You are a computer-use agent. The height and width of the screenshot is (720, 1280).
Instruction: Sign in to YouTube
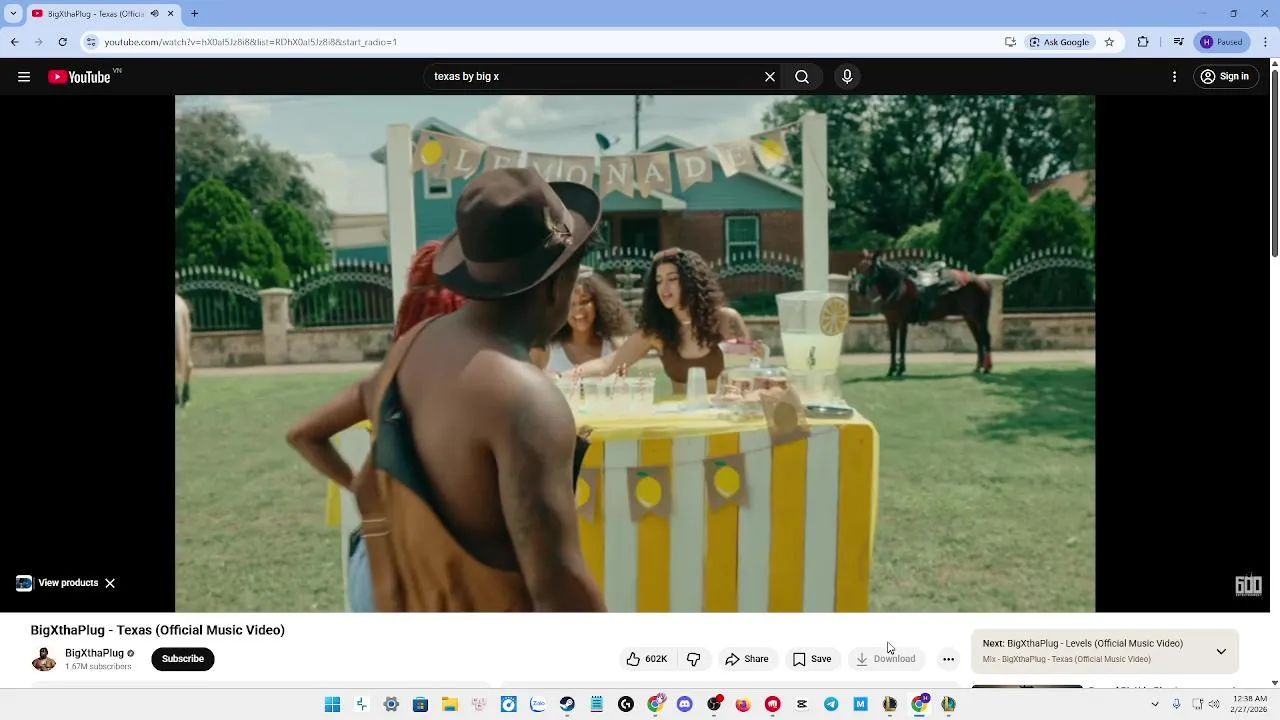[x=1225, y=77]
